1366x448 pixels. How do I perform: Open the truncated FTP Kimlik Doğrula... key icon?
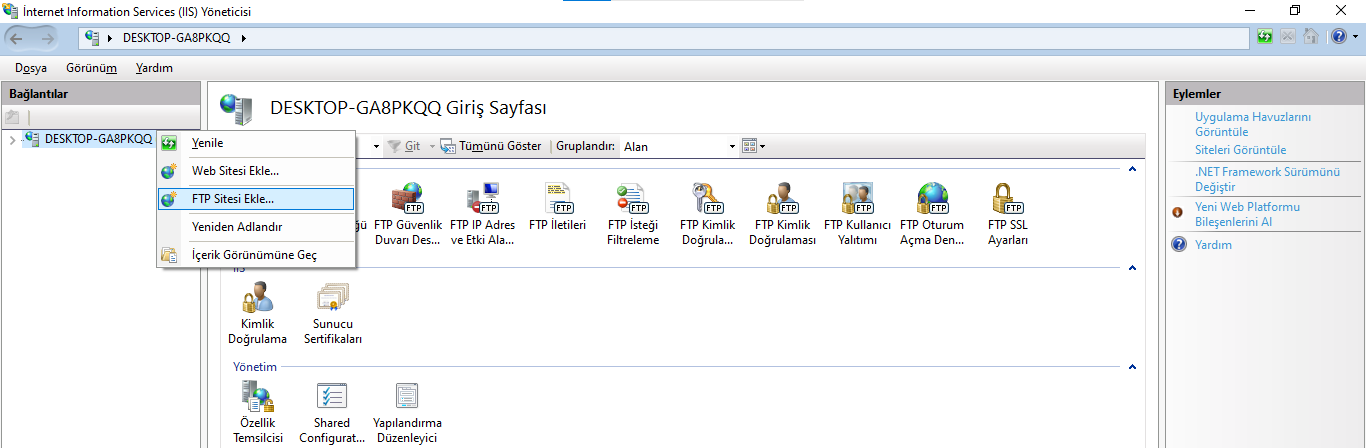[707, 214]
